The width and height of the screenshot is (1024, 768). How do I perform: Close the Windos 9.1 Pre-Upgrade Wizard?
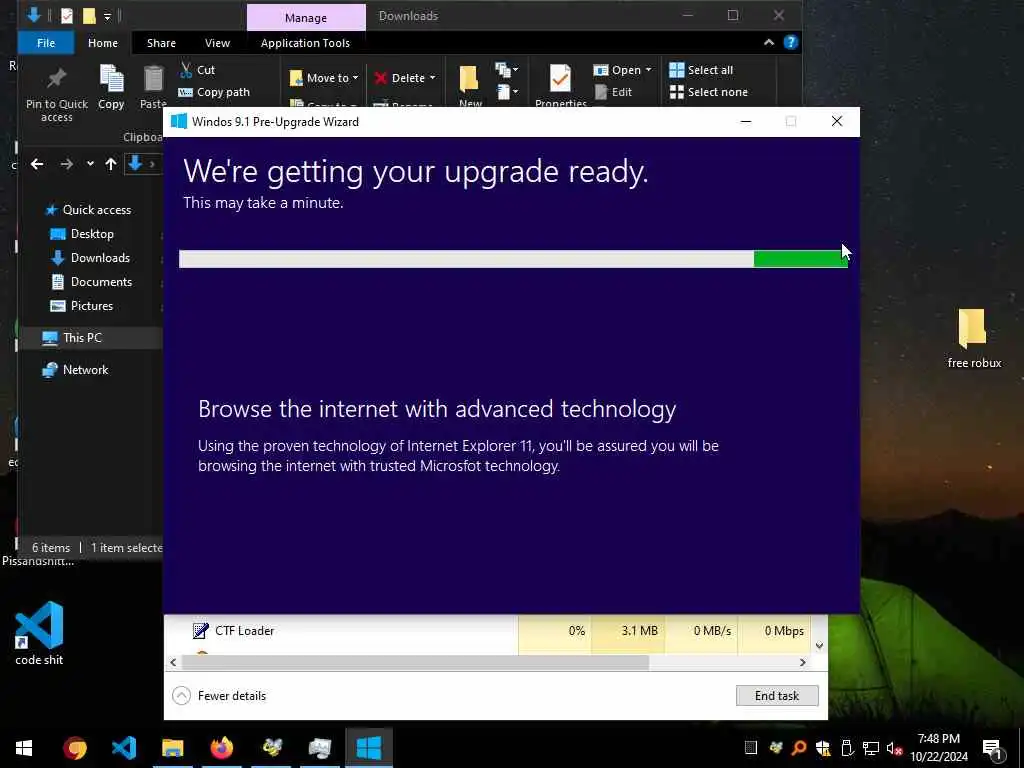(x=837, y=121)
